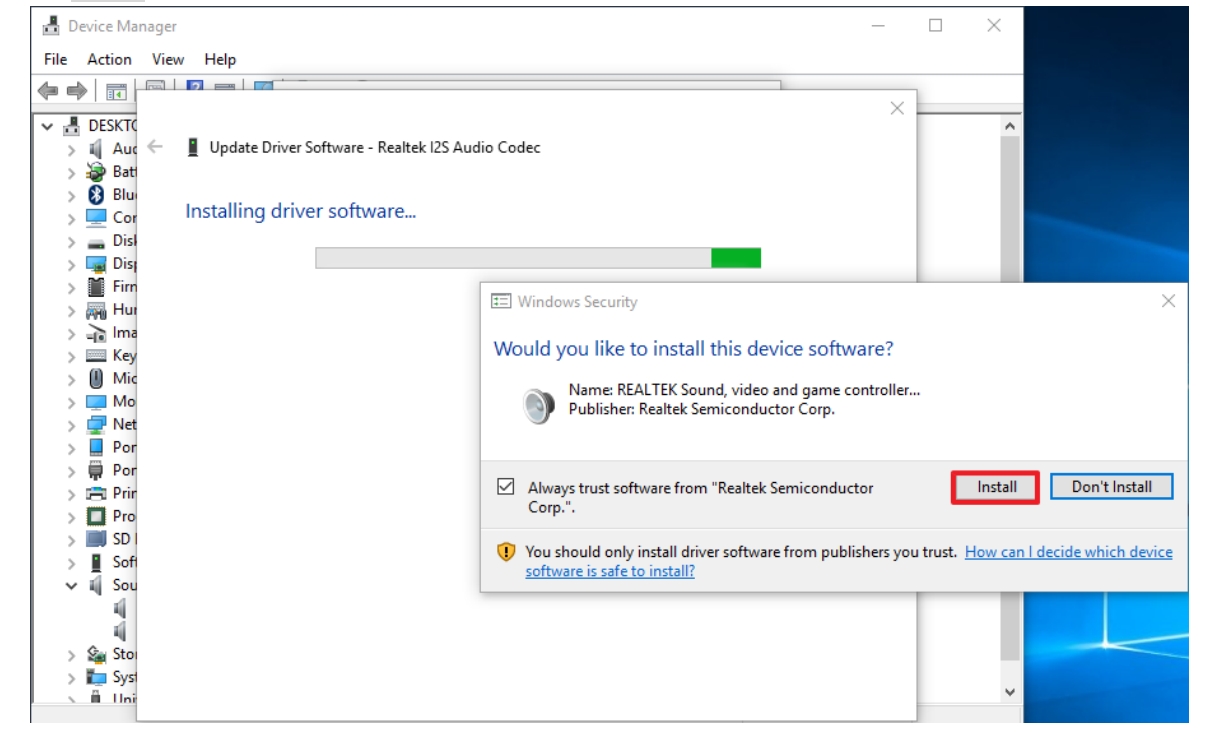Click the toolbar Back arrow icon
Image resolution: width=1226 pixels, height=732 pixels.
coord(48,91)
